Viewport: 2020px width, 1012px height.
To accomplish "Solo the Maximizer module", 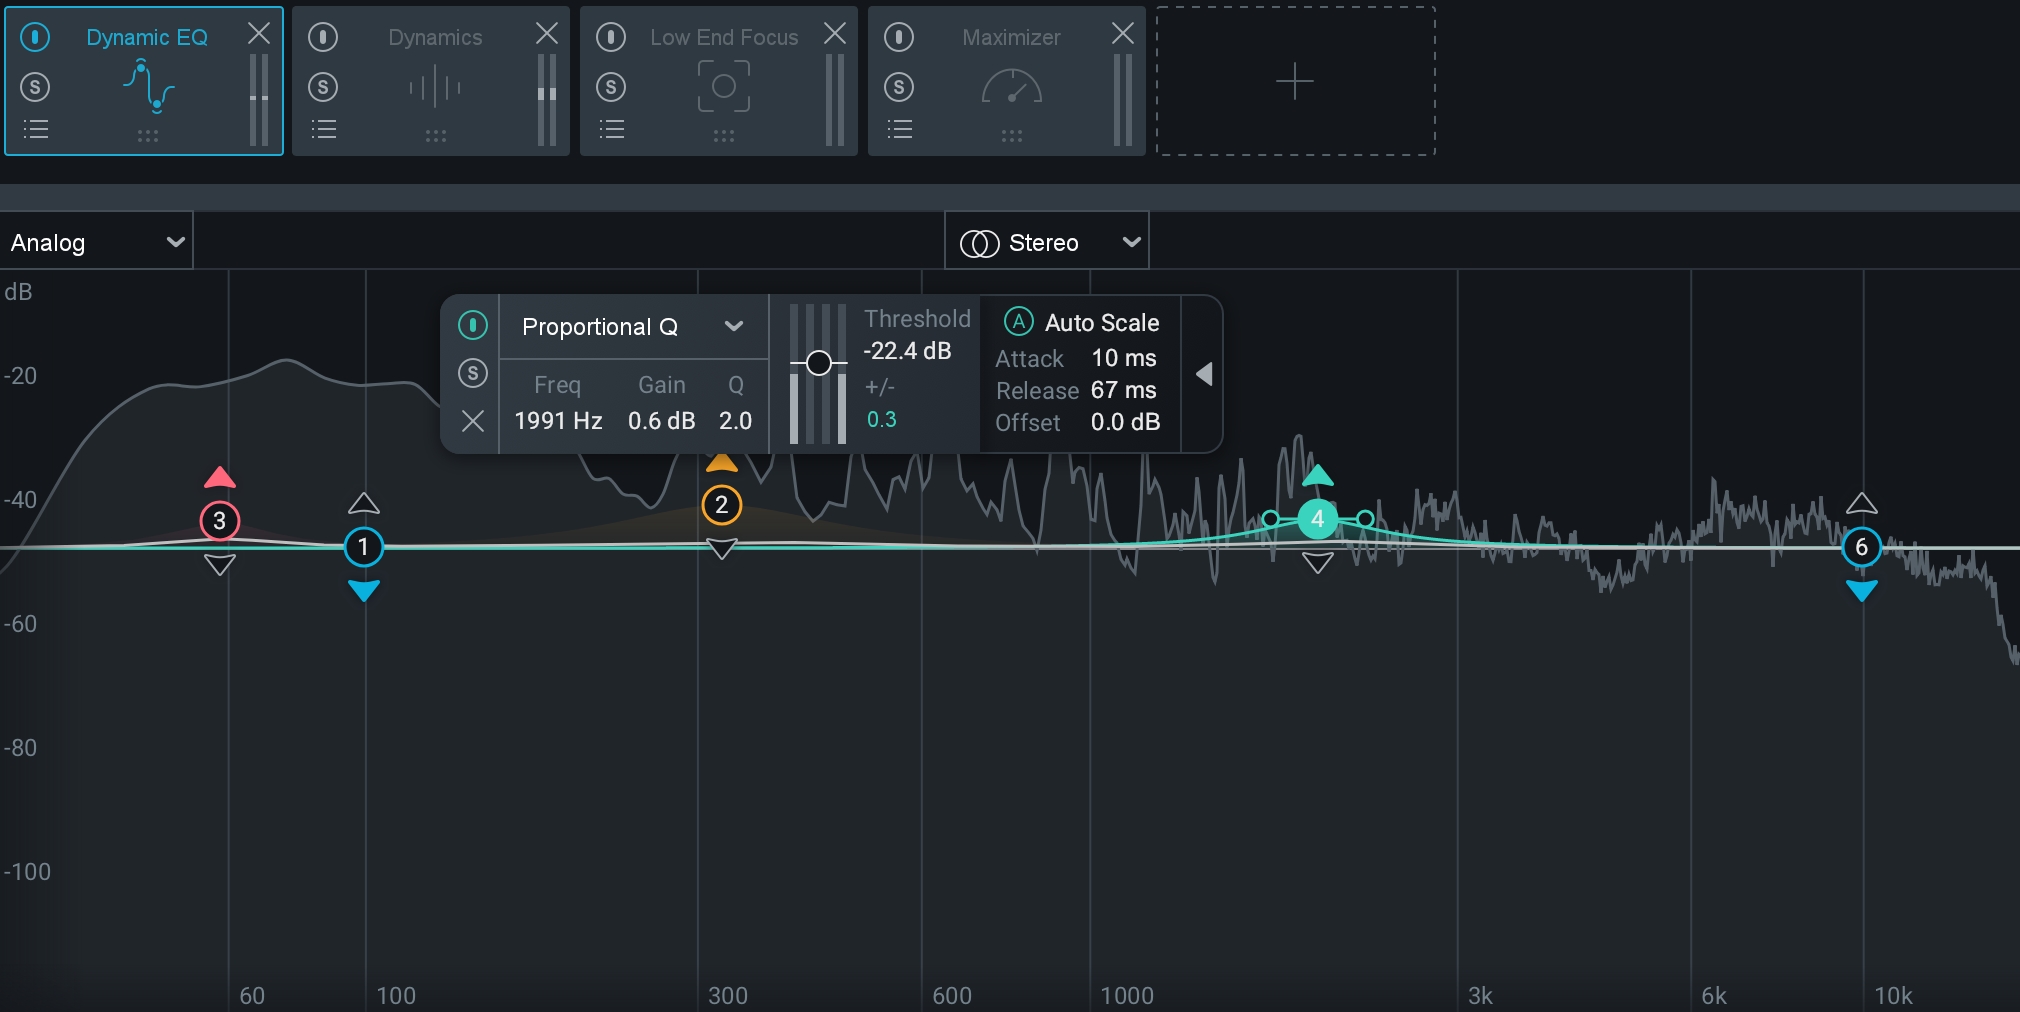I will (899, 87).
